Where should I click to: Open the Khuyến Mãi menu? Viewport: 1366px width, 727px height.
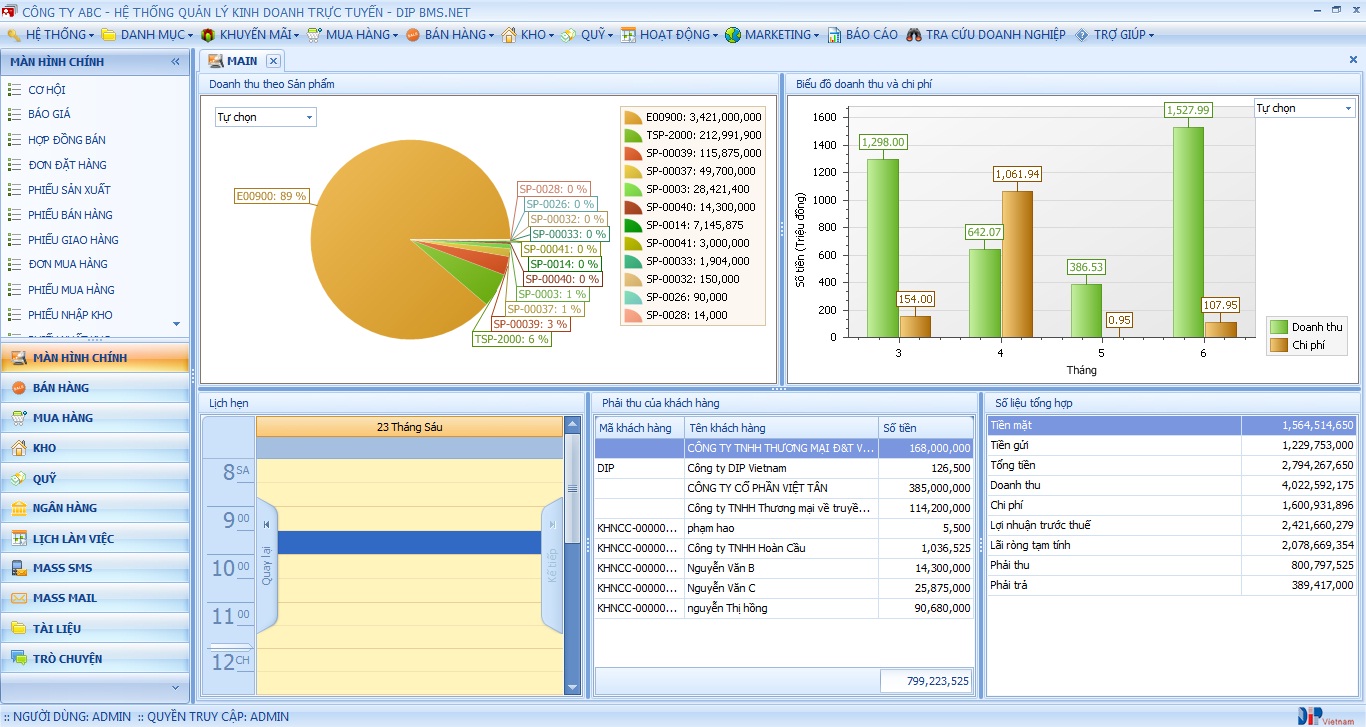[x=251, y=34]
